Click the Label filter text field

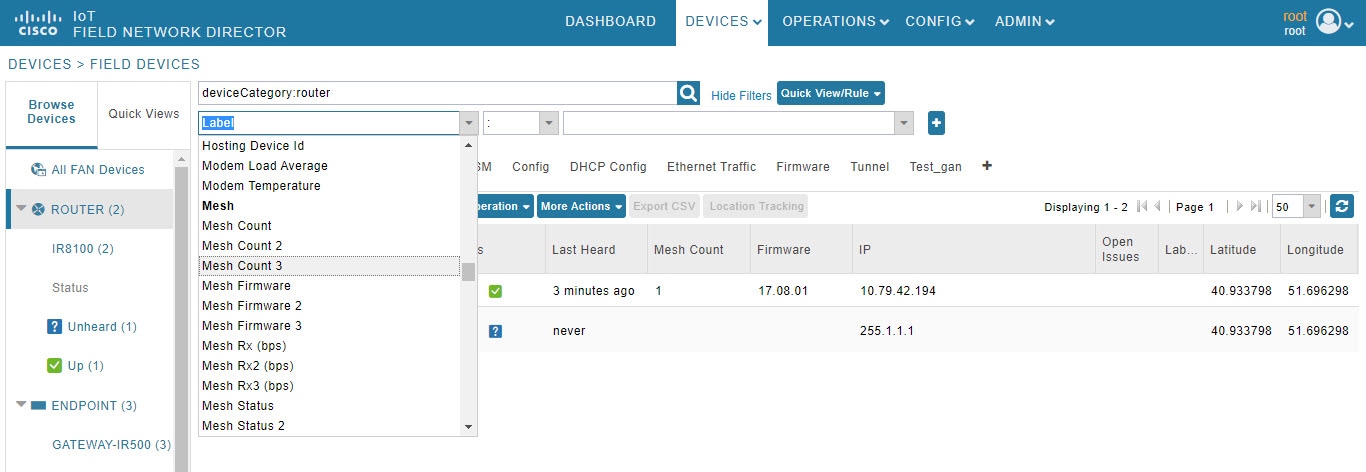coord(330,123)
